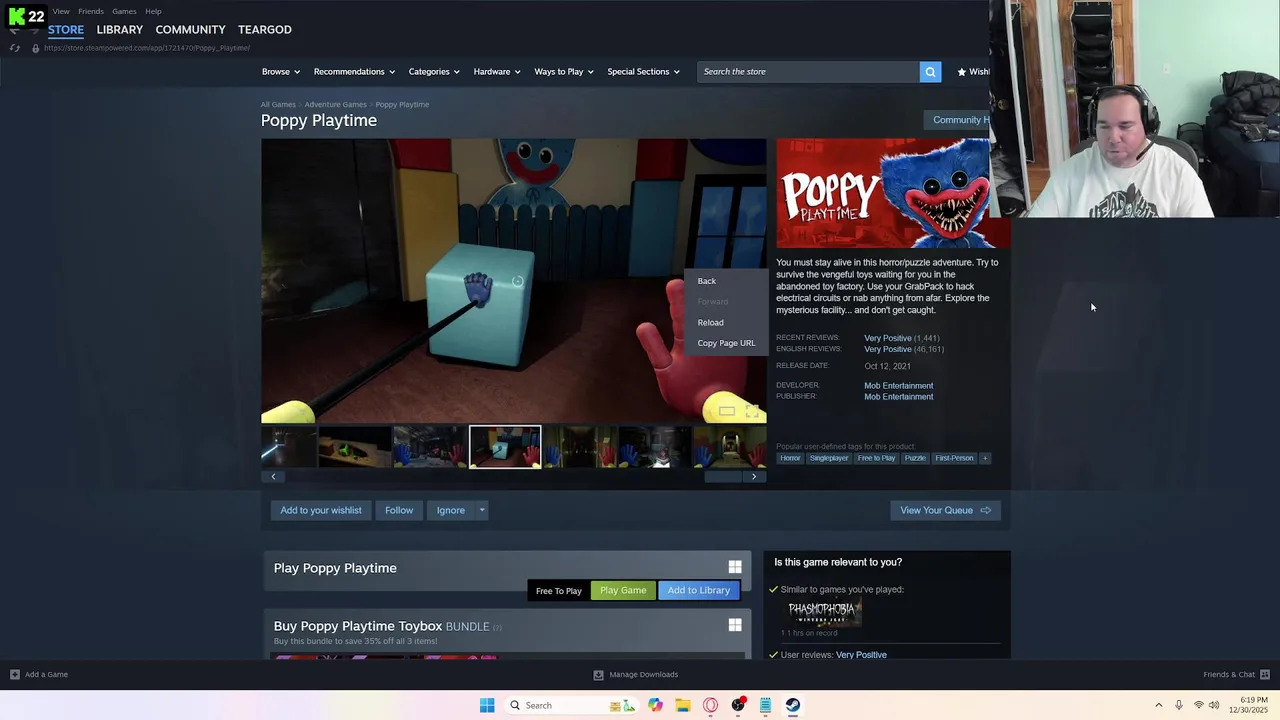Click the fullscreen icon on the screenshot viewer
1280x720 pixels.
coord(752,411)
